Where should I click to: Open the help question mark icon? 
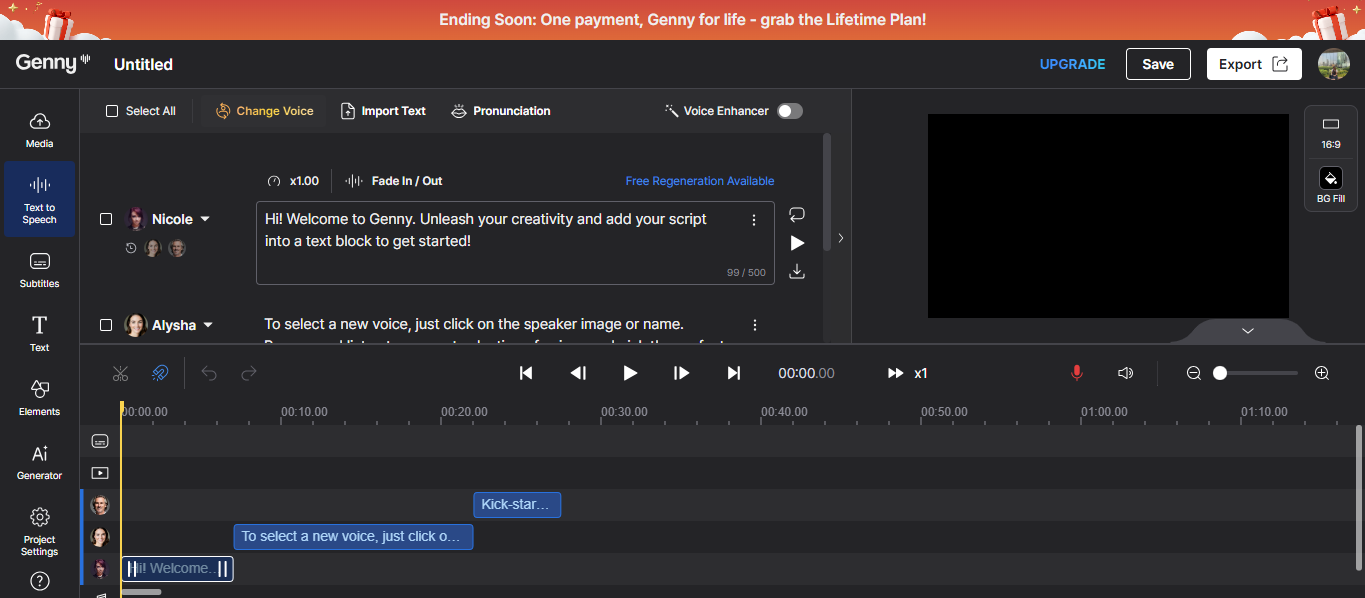coord(40,581)
